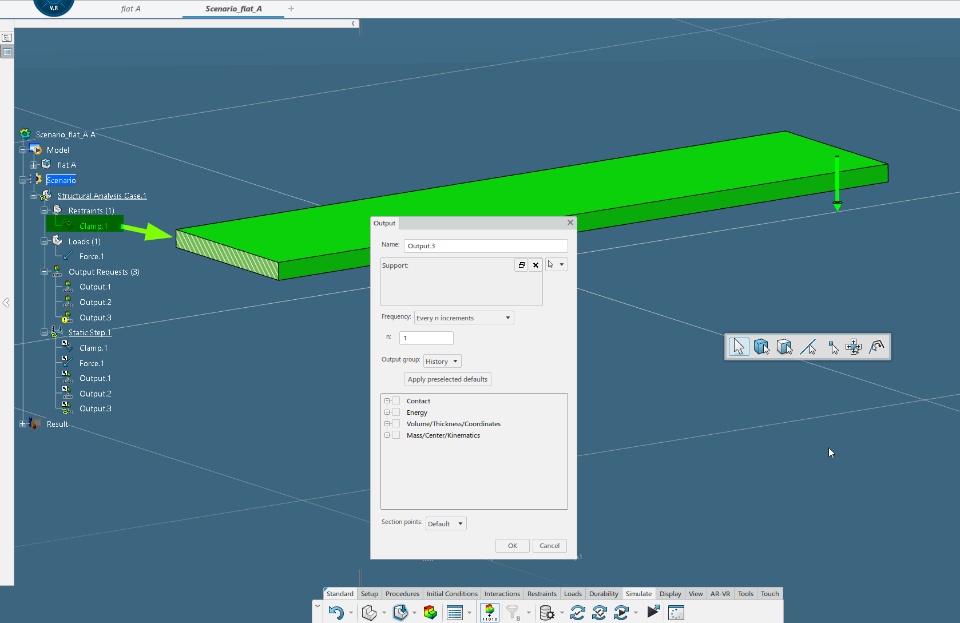Check the Volume/Thickness/Coordinates checkbox

396,423
